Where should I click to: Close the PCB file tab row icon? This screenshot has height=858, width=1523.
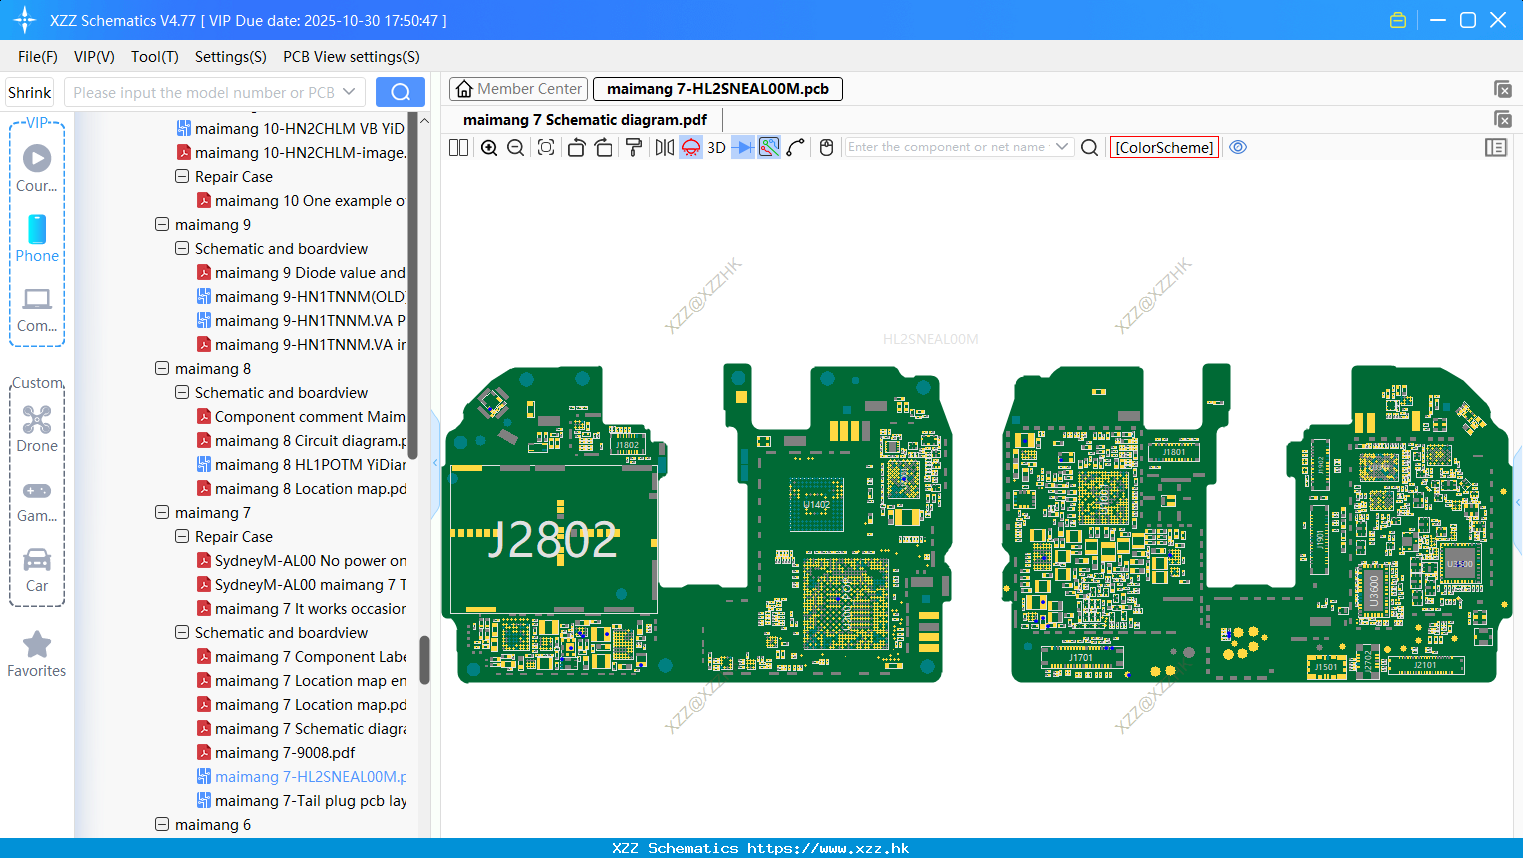point(1502,89)
